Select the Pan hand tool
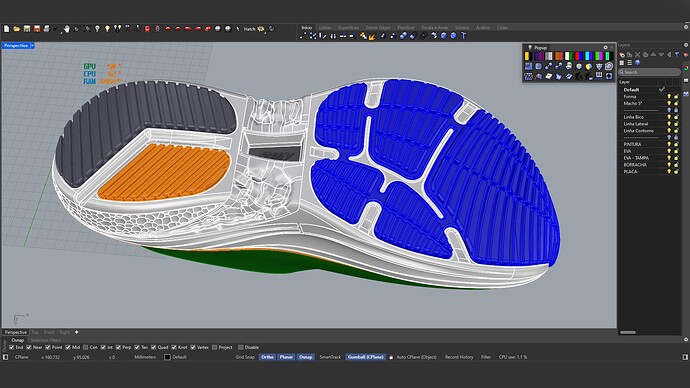The height and width of the screenshot is (388, 690). click(67, 29)
